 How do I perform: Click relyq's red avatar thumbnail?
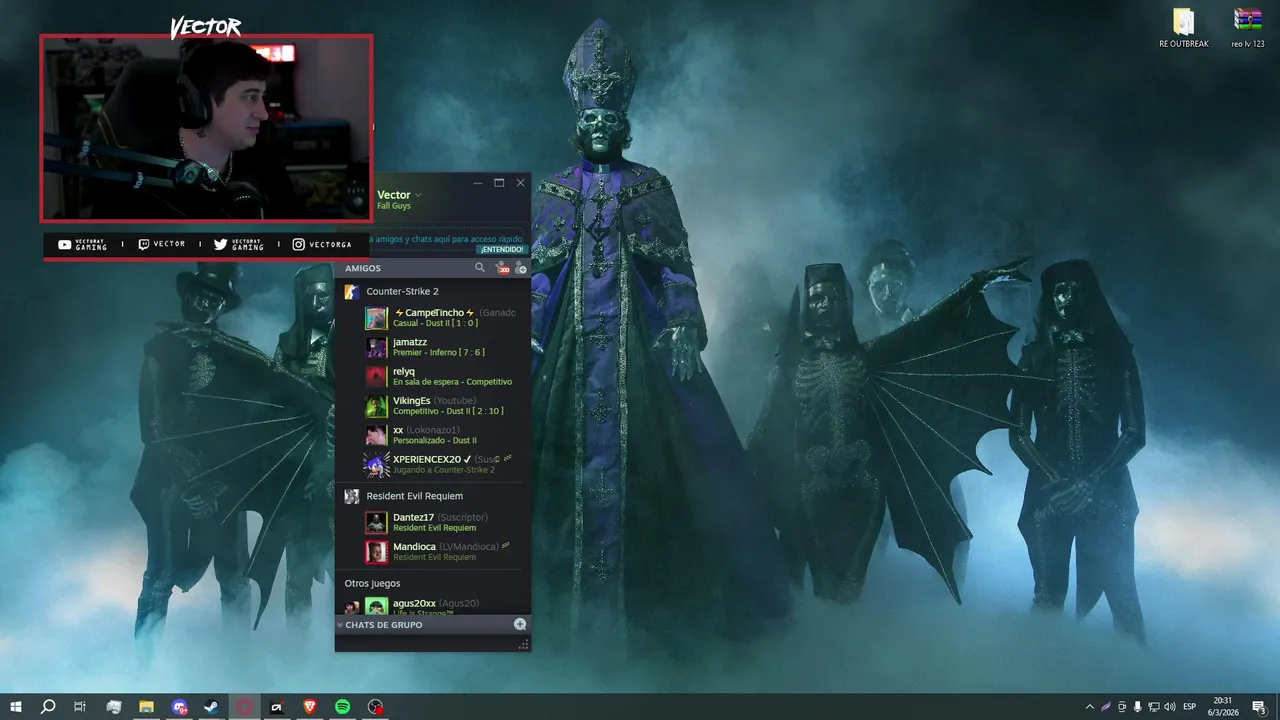[x=376, y=377]
